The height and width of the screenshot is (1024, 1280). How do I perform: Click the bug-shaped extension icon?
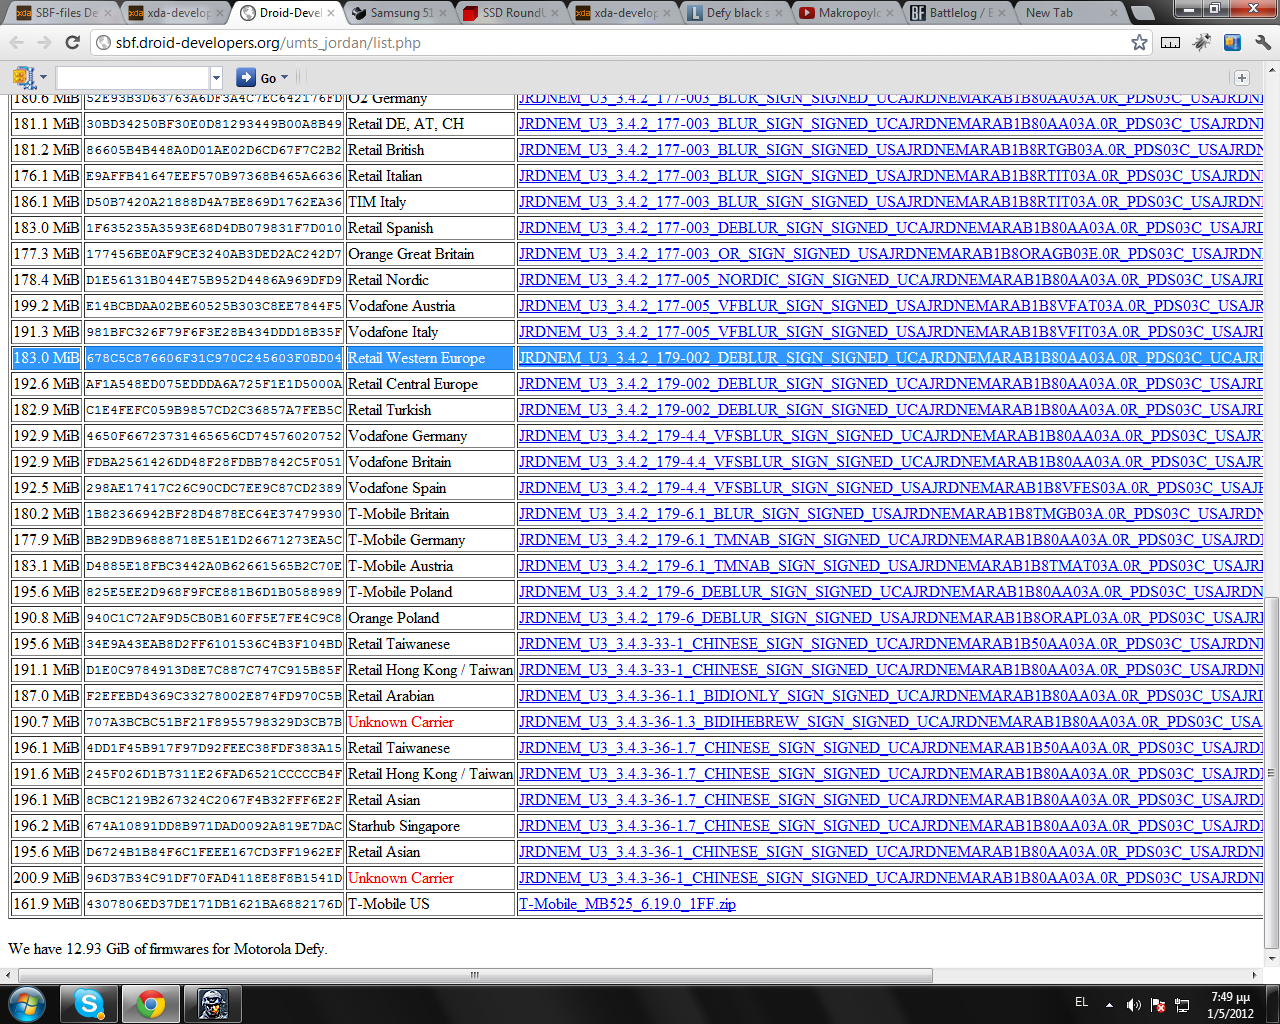coord(1202,42)
